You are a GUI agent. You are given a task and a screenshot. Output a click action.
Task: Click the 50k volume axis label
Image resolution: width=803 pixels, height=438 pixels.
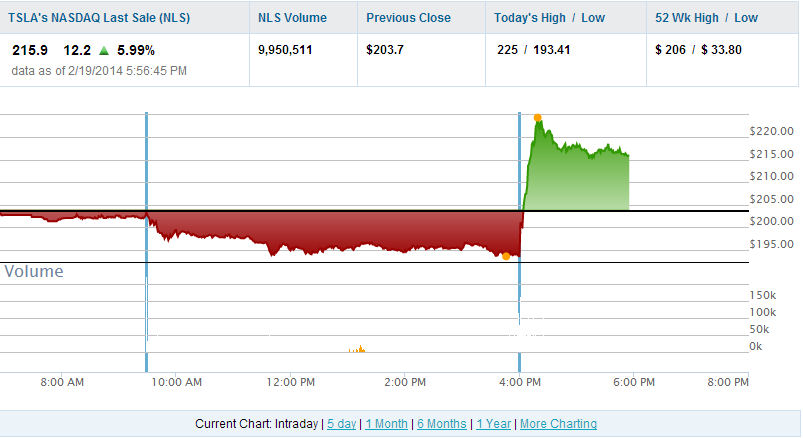click(759, 329)
